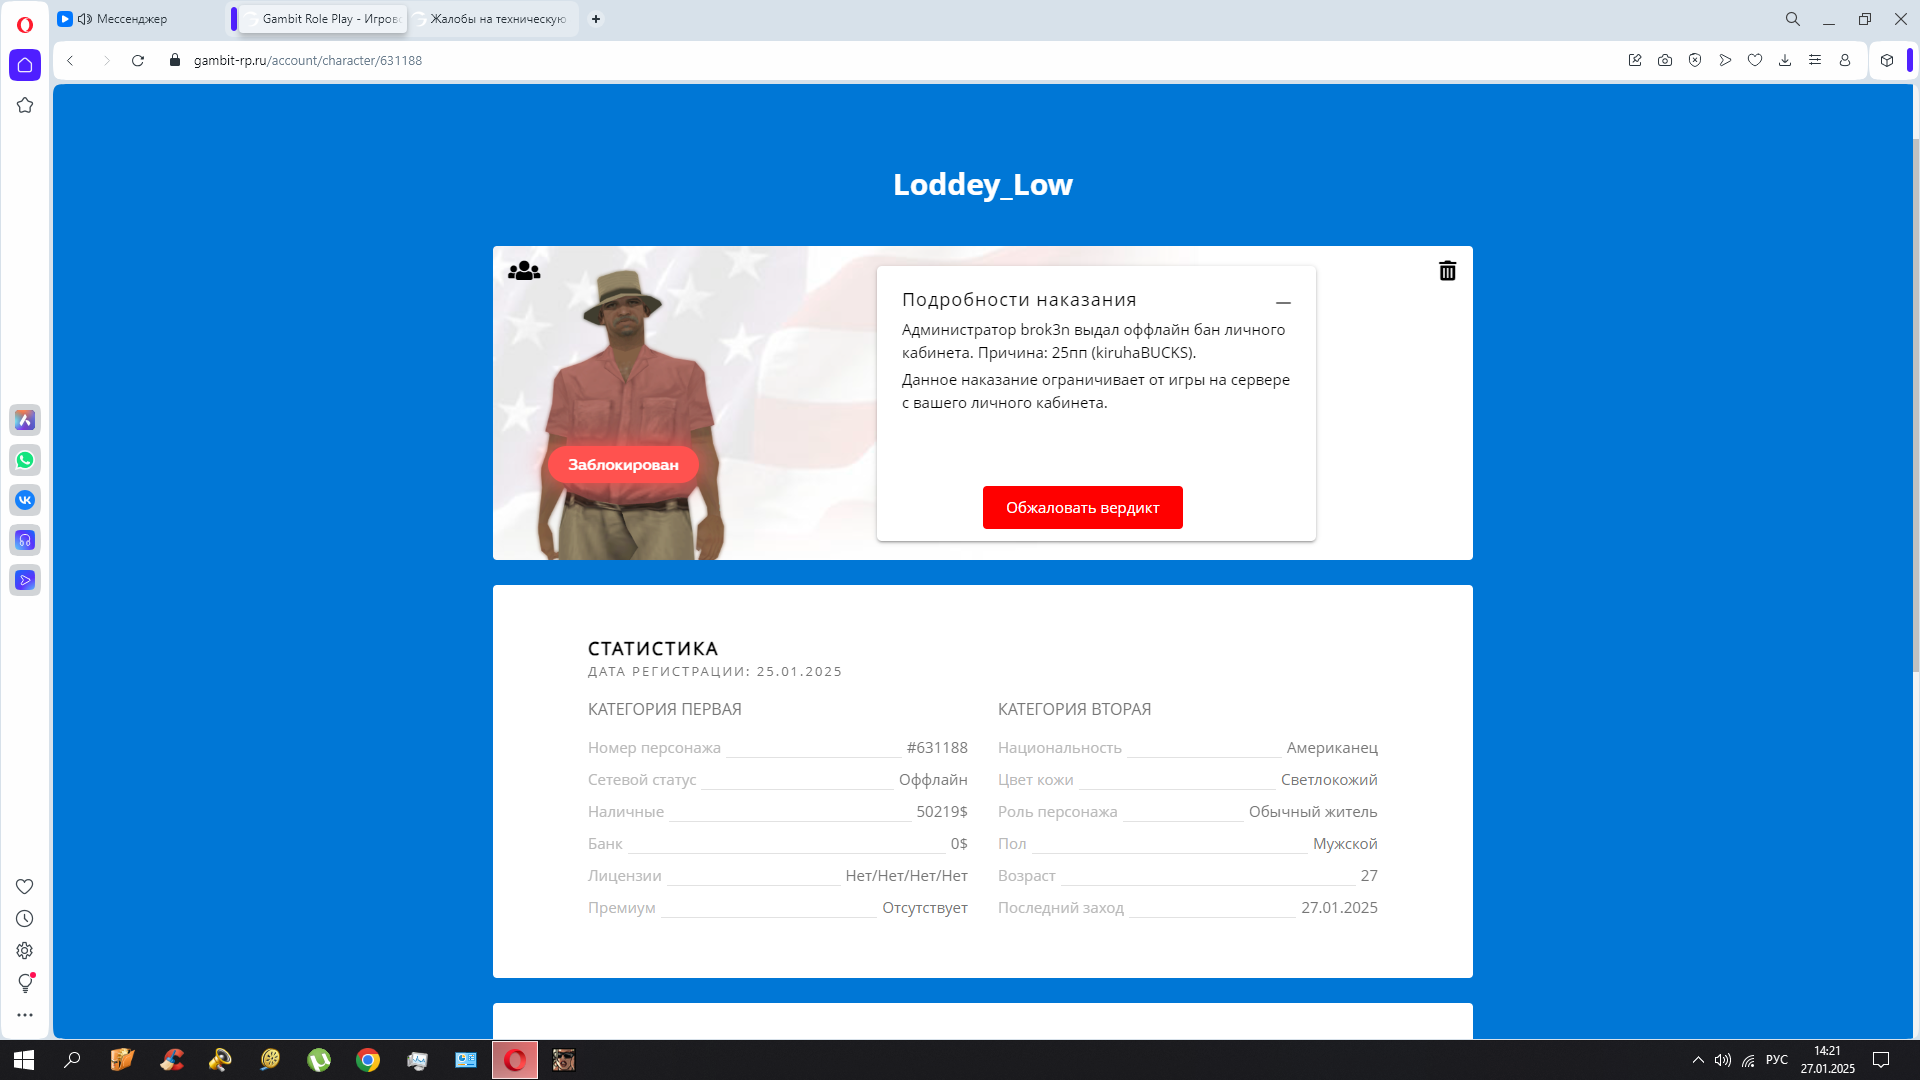The width and height of the screenshot is (1920, 1080).
Task: Click the Заблокирован status badge
Action: 623,465
